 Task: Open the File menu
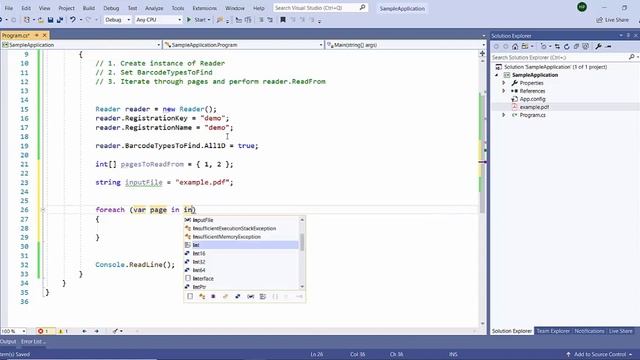point(9,8)
